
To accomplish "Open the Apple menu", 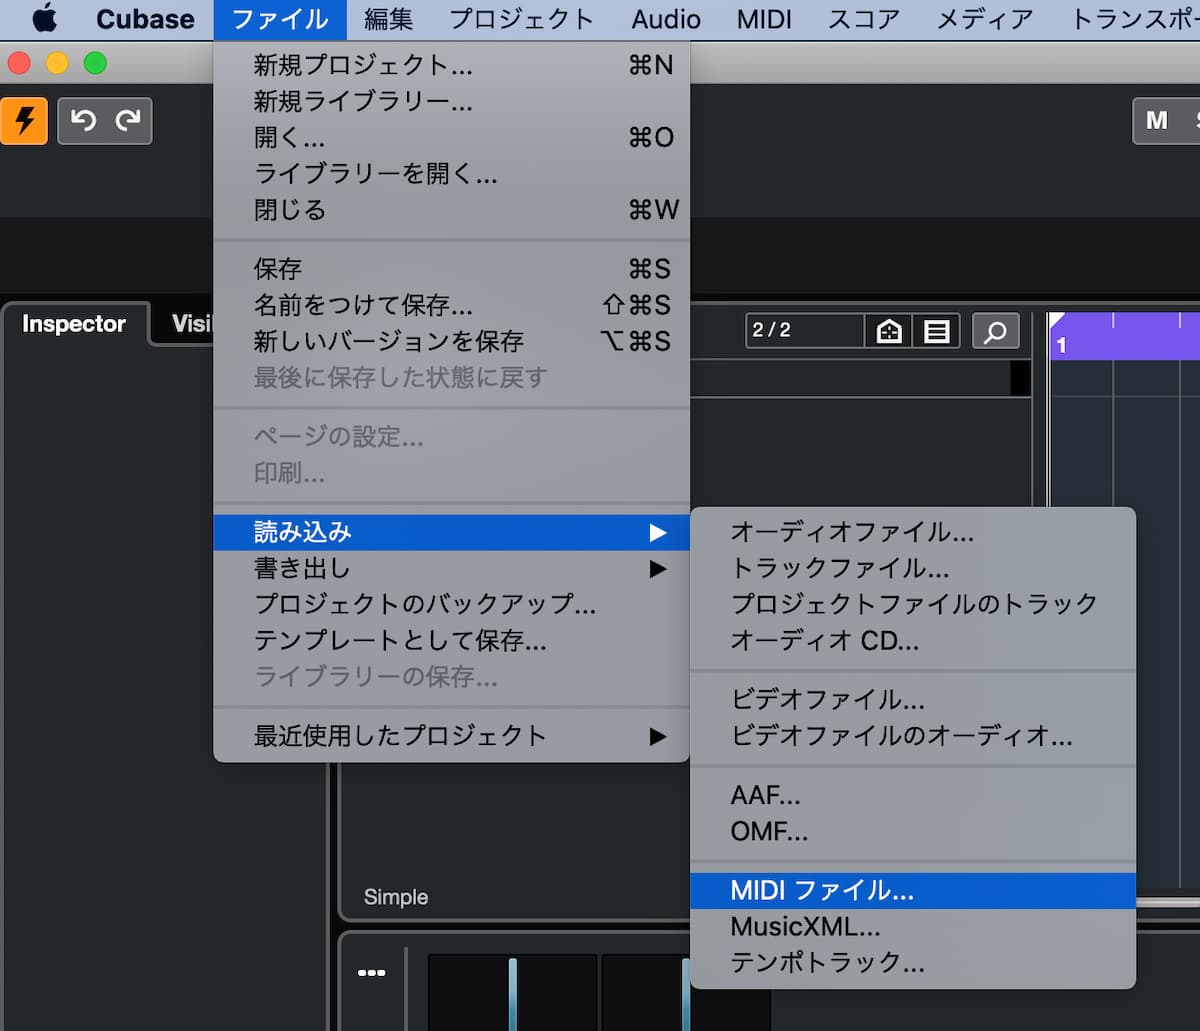I will point(44,19).
